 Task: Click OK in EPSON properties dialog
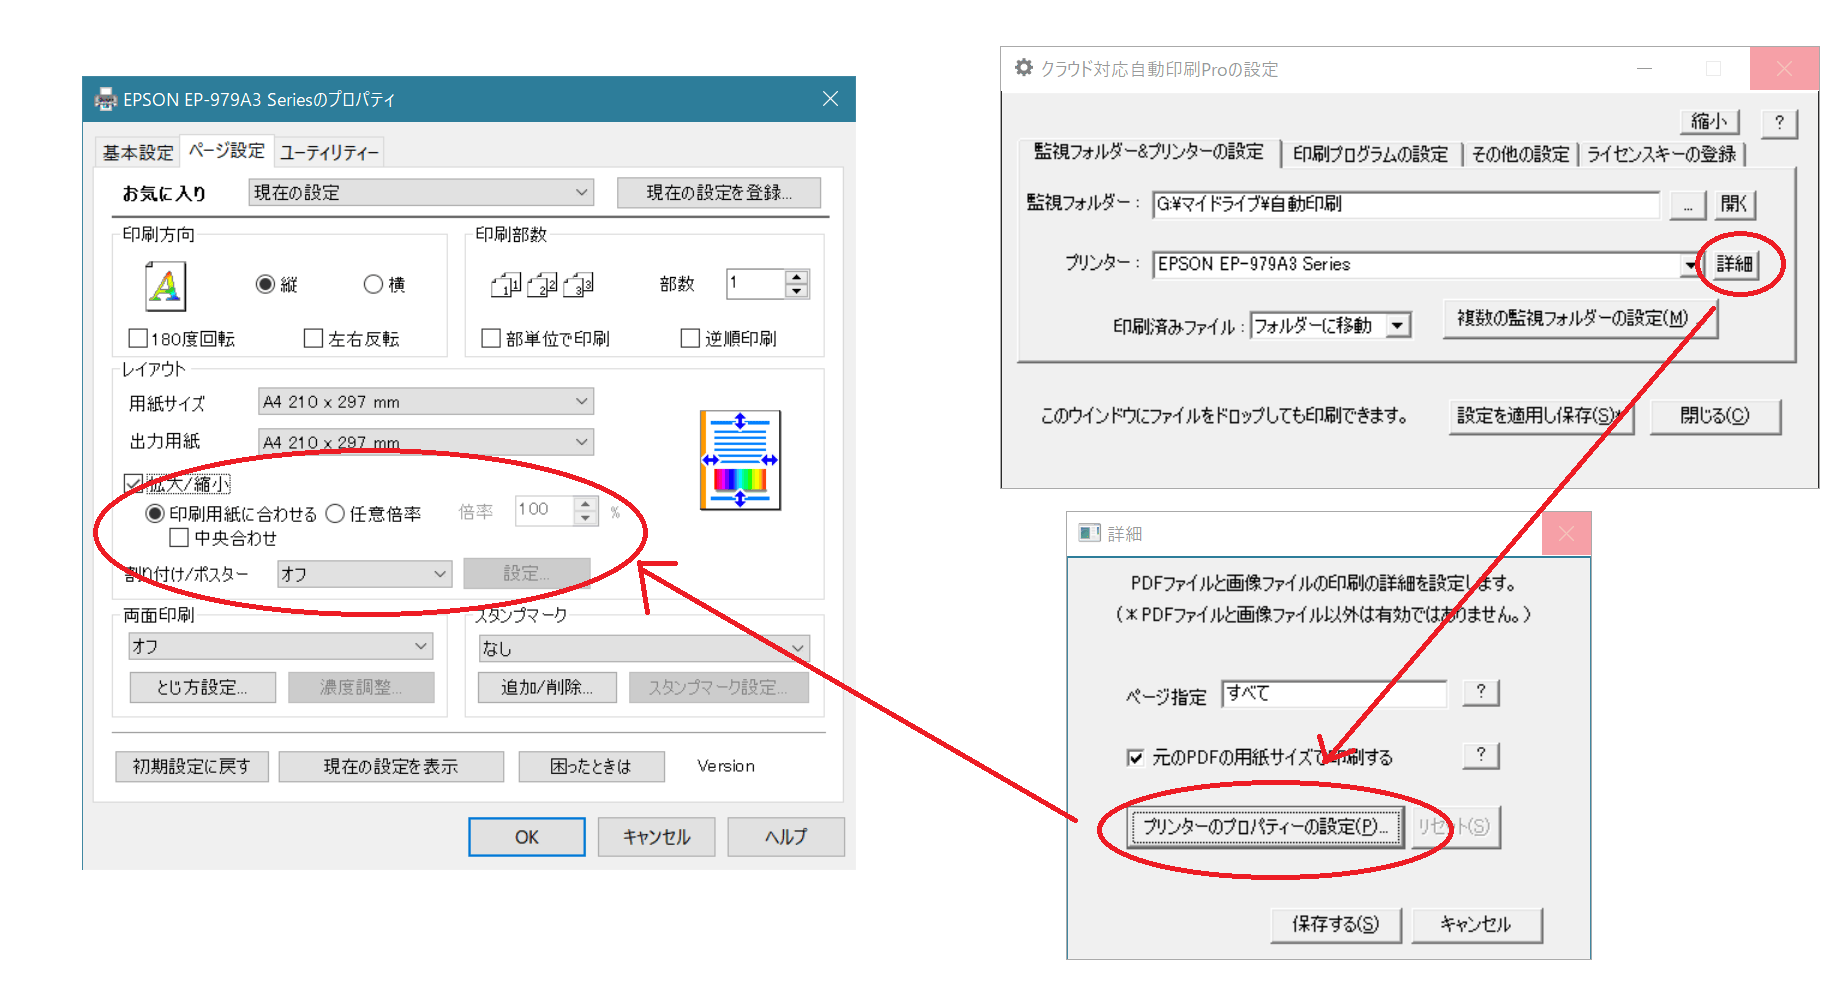pyautogui.click(x=527, y=837)
